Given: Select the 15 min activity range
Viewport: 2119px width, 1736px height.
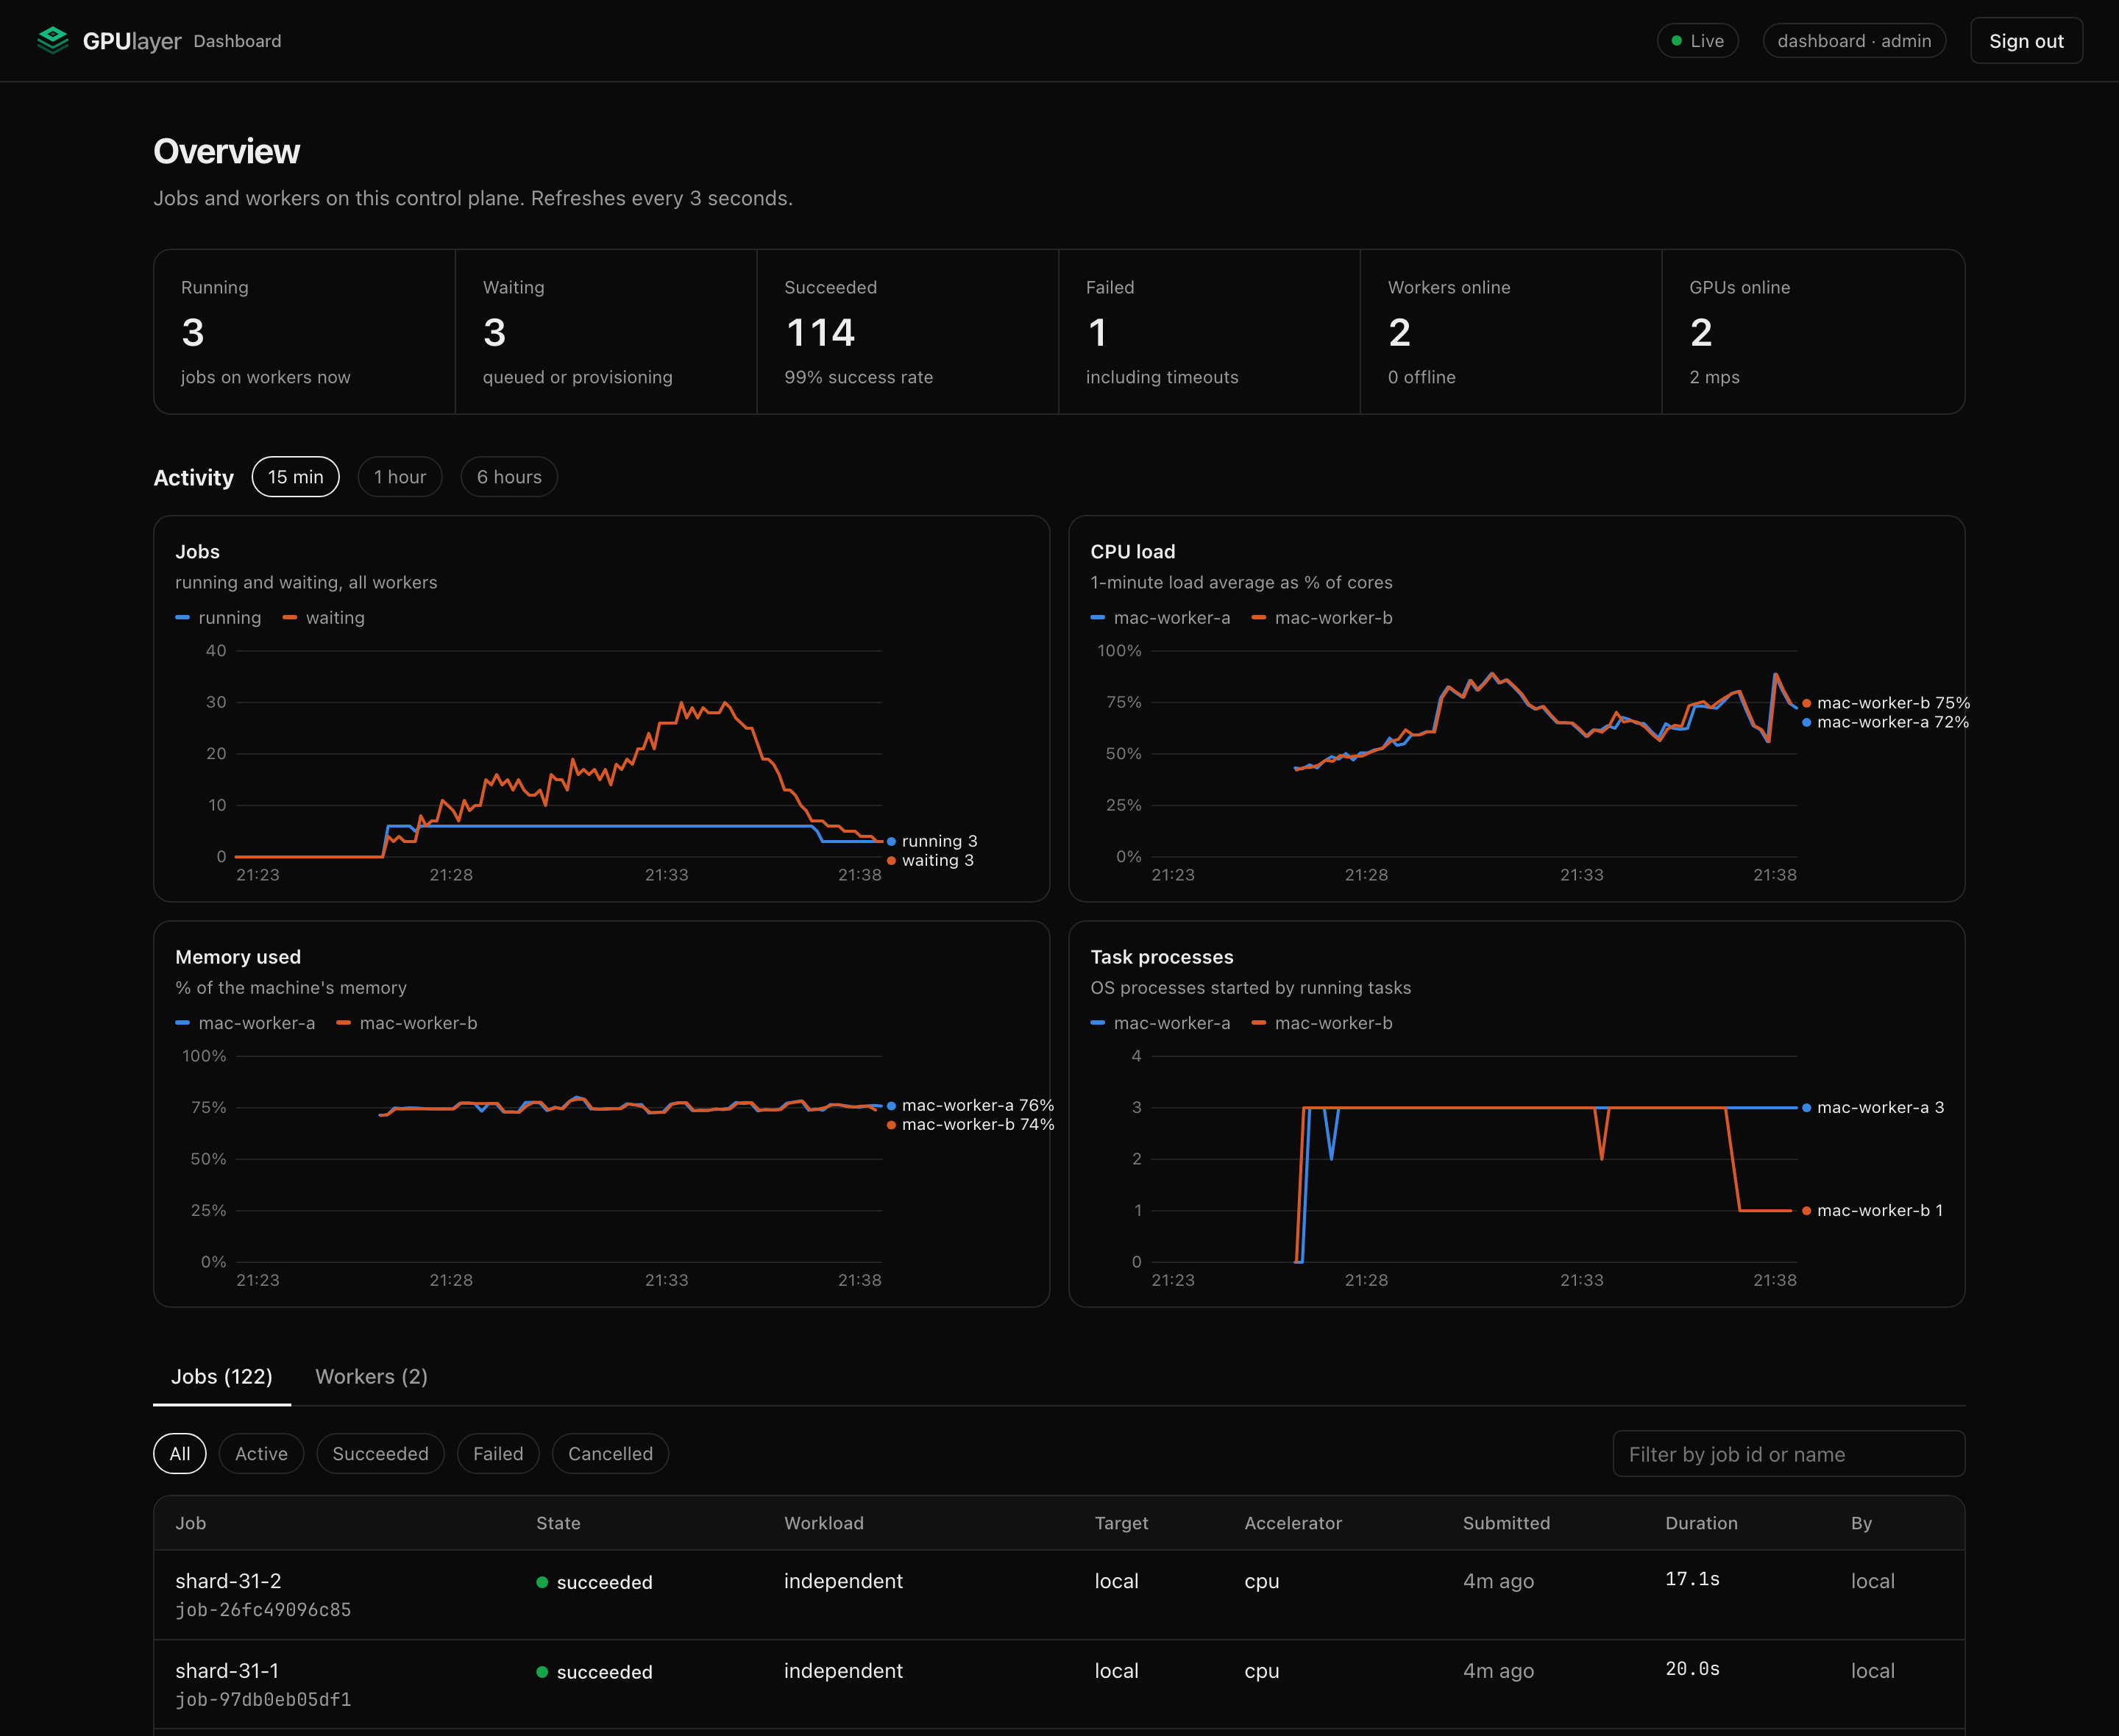Looking at the screenshot, I should pyautogui.click(x=296, y=477).
